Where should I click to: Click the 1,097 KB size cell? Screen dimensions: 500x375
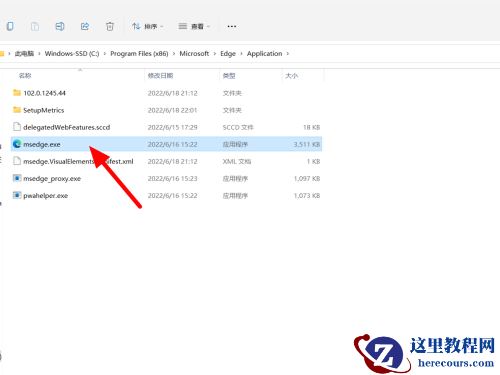click(307, 179)
